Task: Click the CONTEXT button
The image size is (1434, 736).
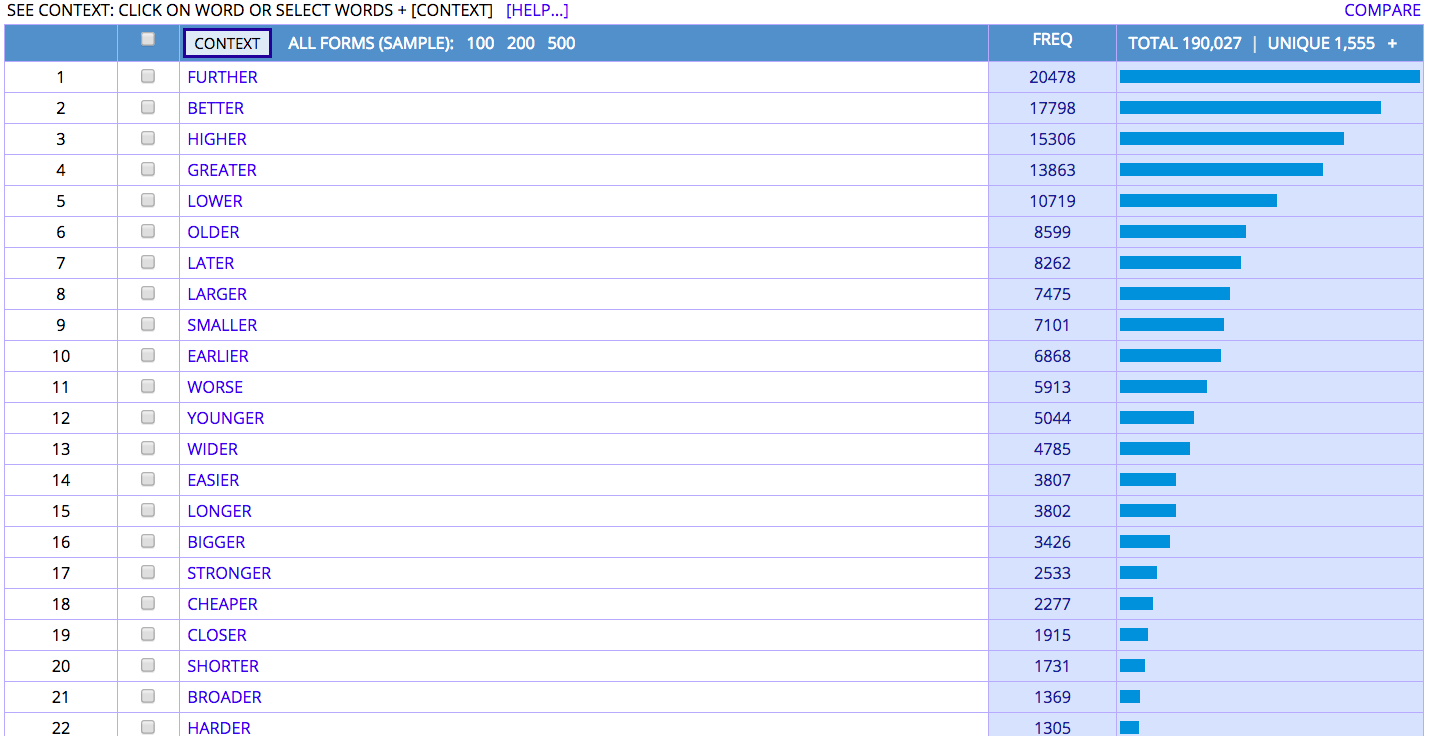Action: click(227, 43)
